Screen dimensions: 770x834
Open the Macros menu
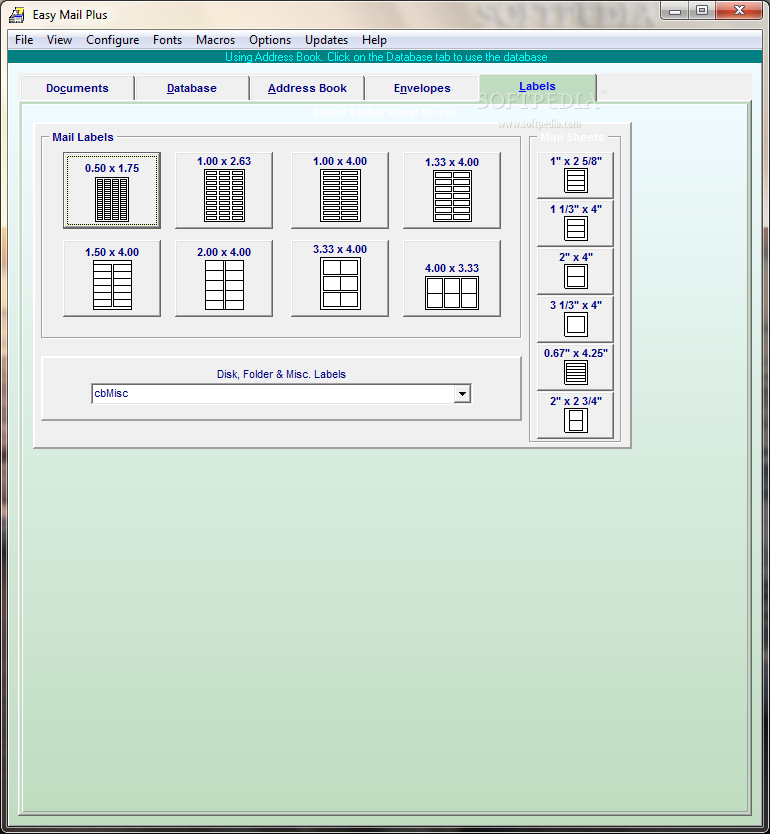(x=215, y=40)
